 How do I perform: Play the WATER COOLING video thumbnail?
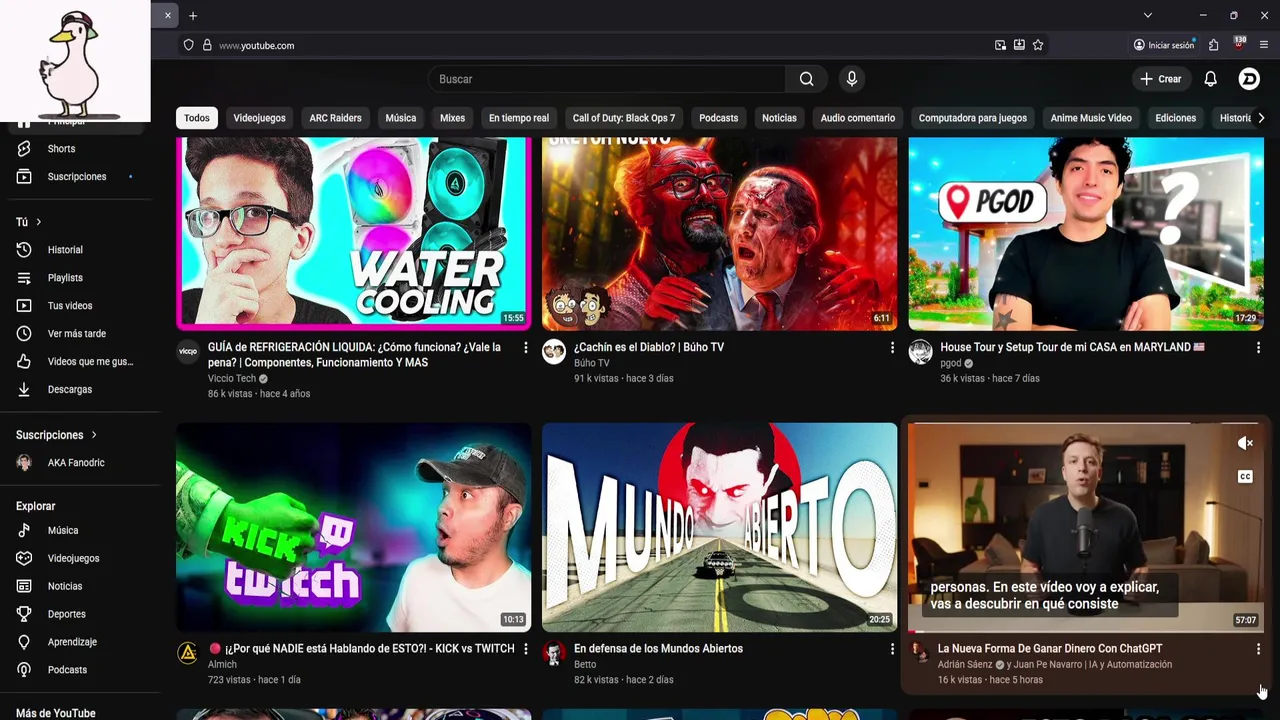pos(354,234)
